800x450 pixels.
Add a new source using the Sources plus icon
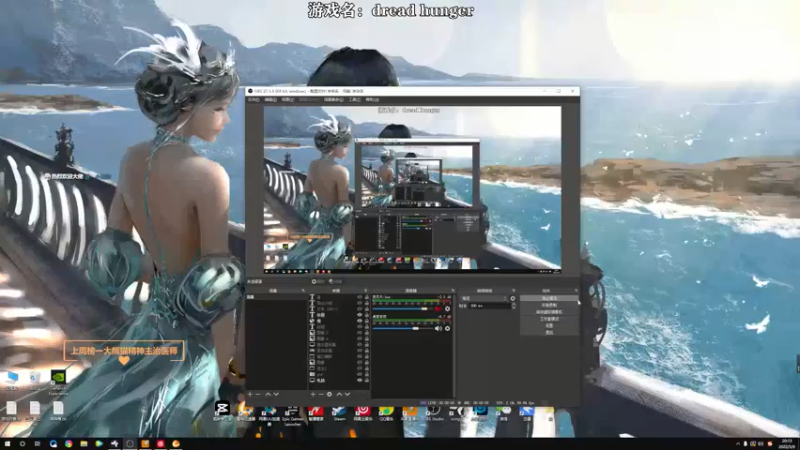(313, 394)
